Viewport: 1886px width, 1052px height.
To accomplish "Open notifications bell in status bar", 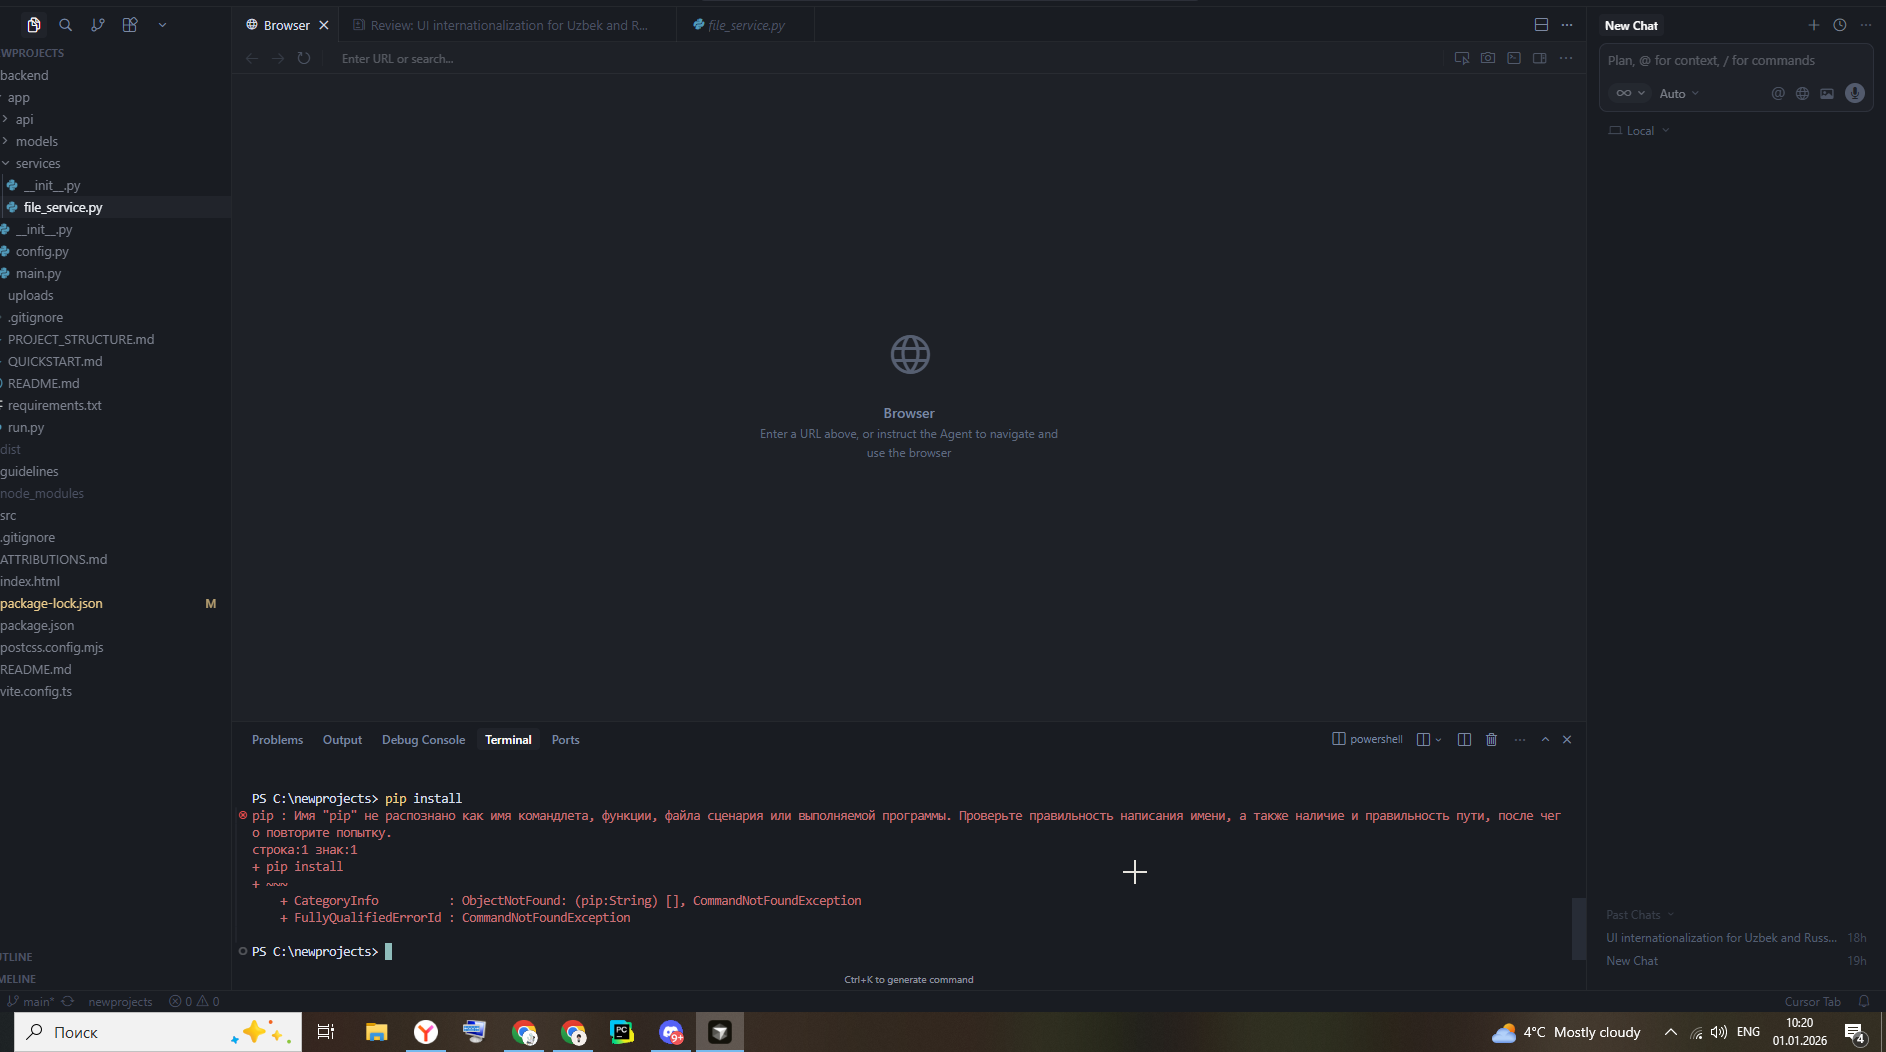I will [x=1864, y=1001].
